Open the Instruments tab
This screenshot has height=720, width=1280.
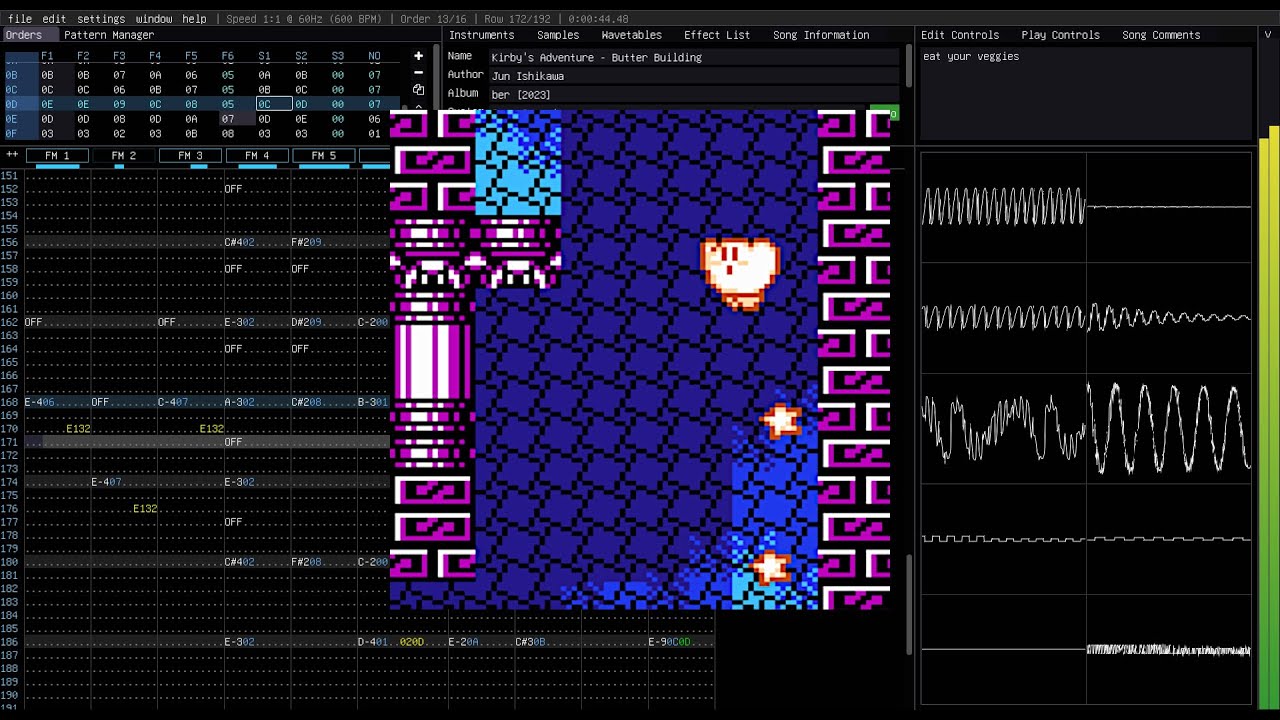click(481, 35)
